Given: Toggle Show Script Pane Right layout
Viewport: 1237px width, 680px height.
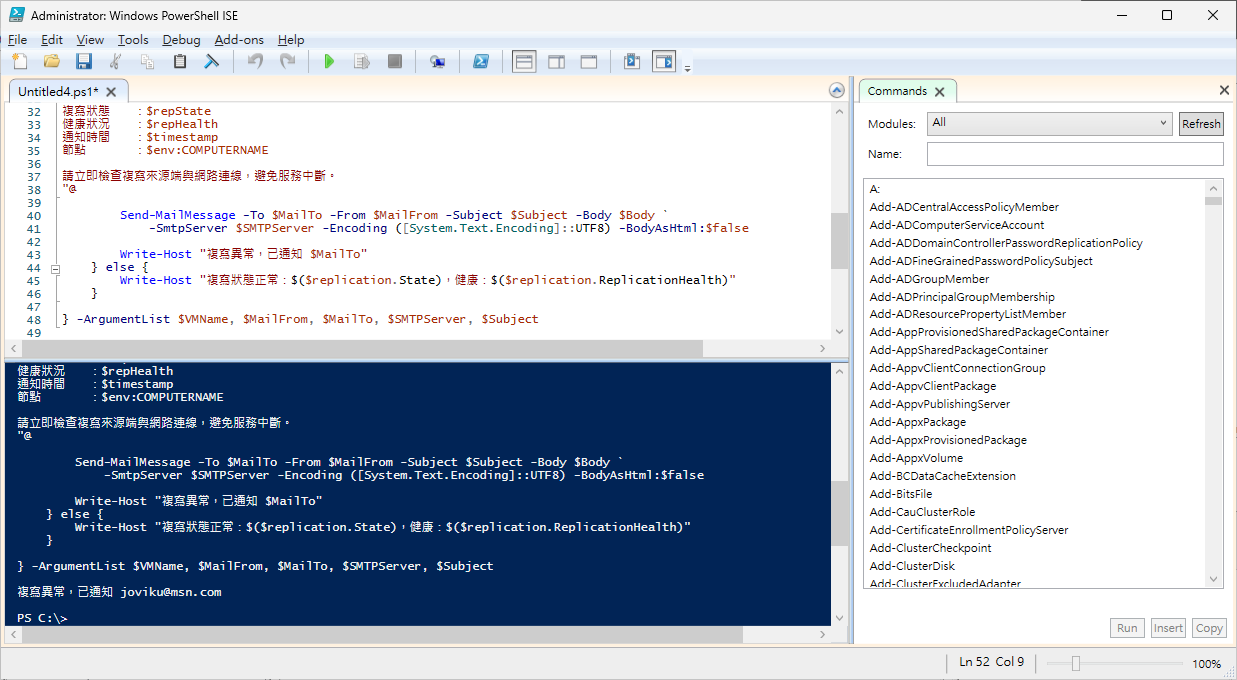Looking at the screenshot, I should 557,62.
